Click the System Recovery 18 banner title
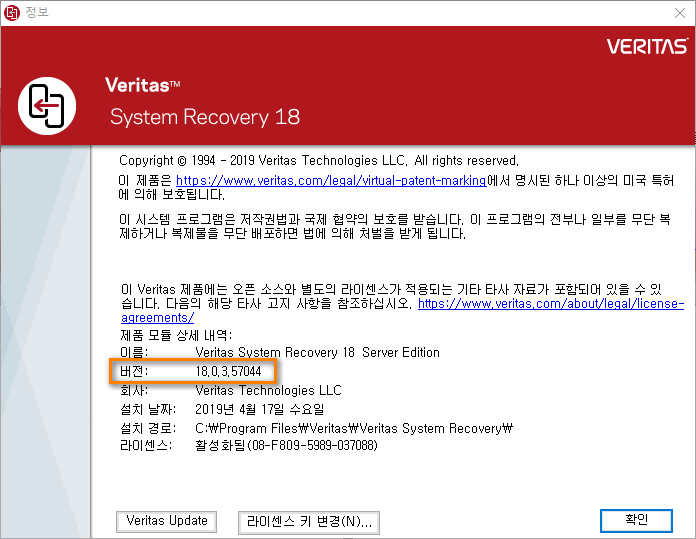This screenshot has width=696, height=539. tap(205, 117)
